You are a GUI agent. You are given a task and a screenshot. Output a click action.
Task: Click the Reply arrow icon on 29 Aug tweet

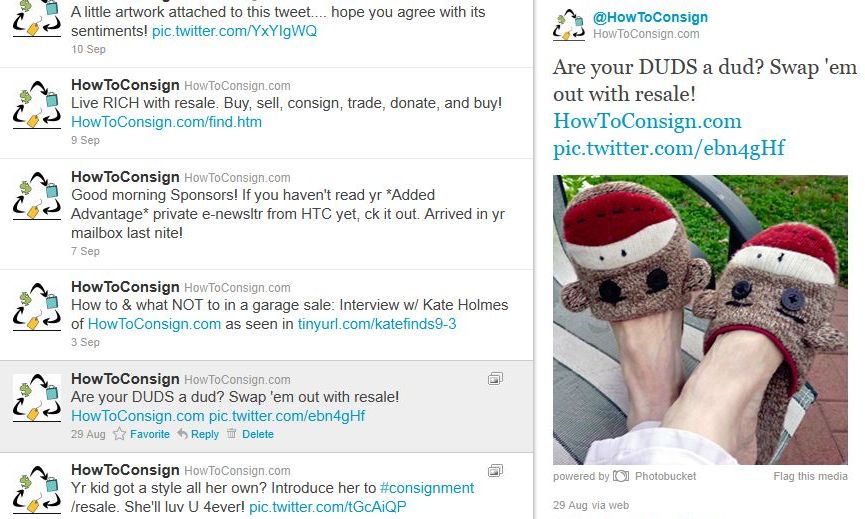[183, 434]
